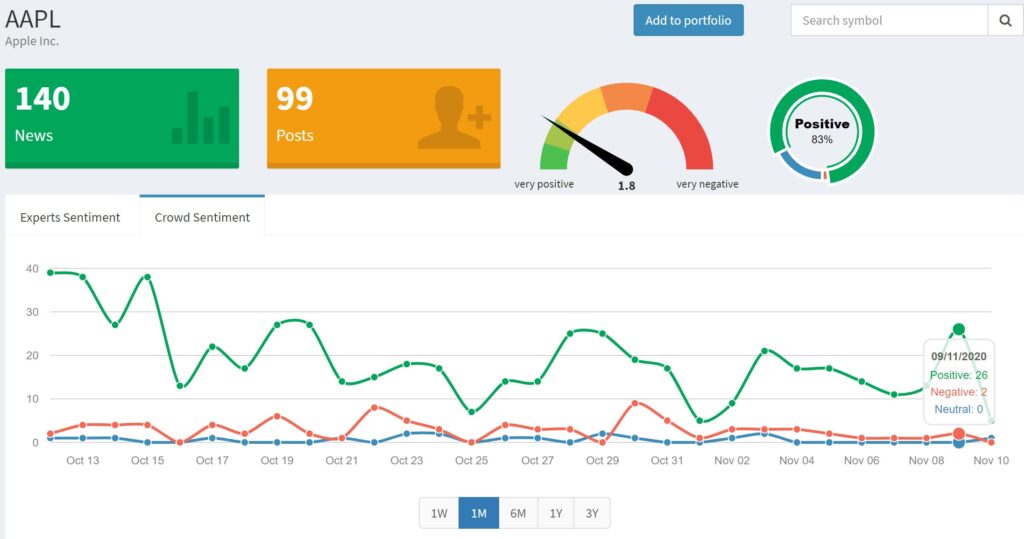The height and width of the screenshot is (539, 1024).
Task: Open the 99 Posts orange card
Action: coord(384,118)
